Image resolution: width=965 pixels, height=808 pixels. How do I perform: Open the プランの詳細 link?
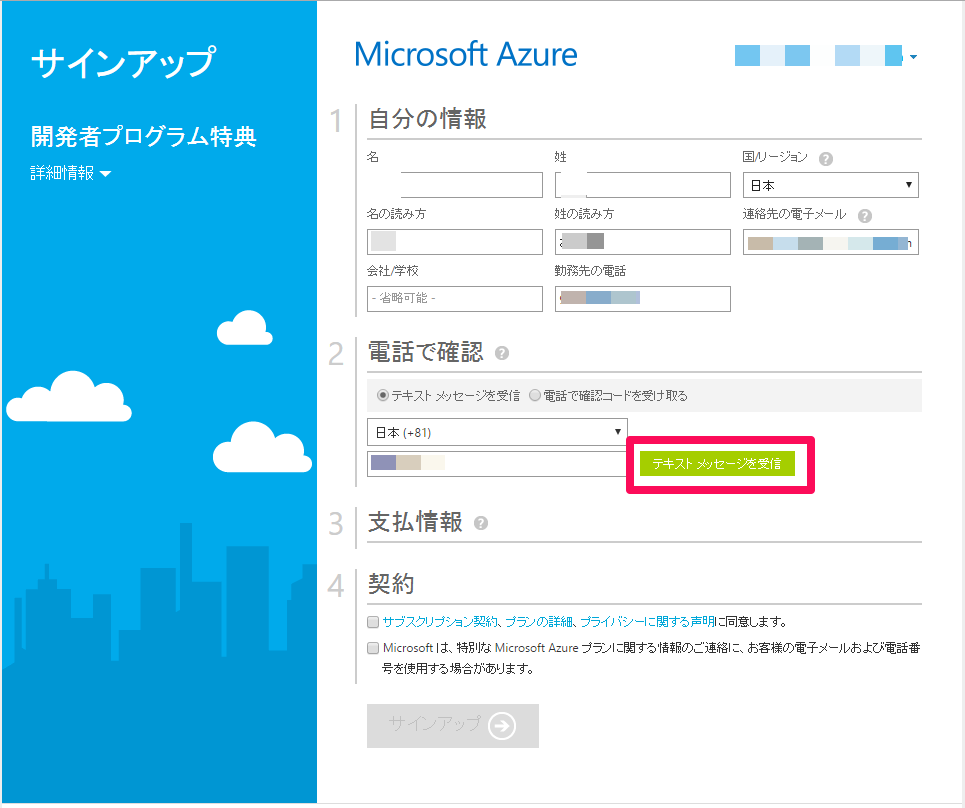click(539, 622)
